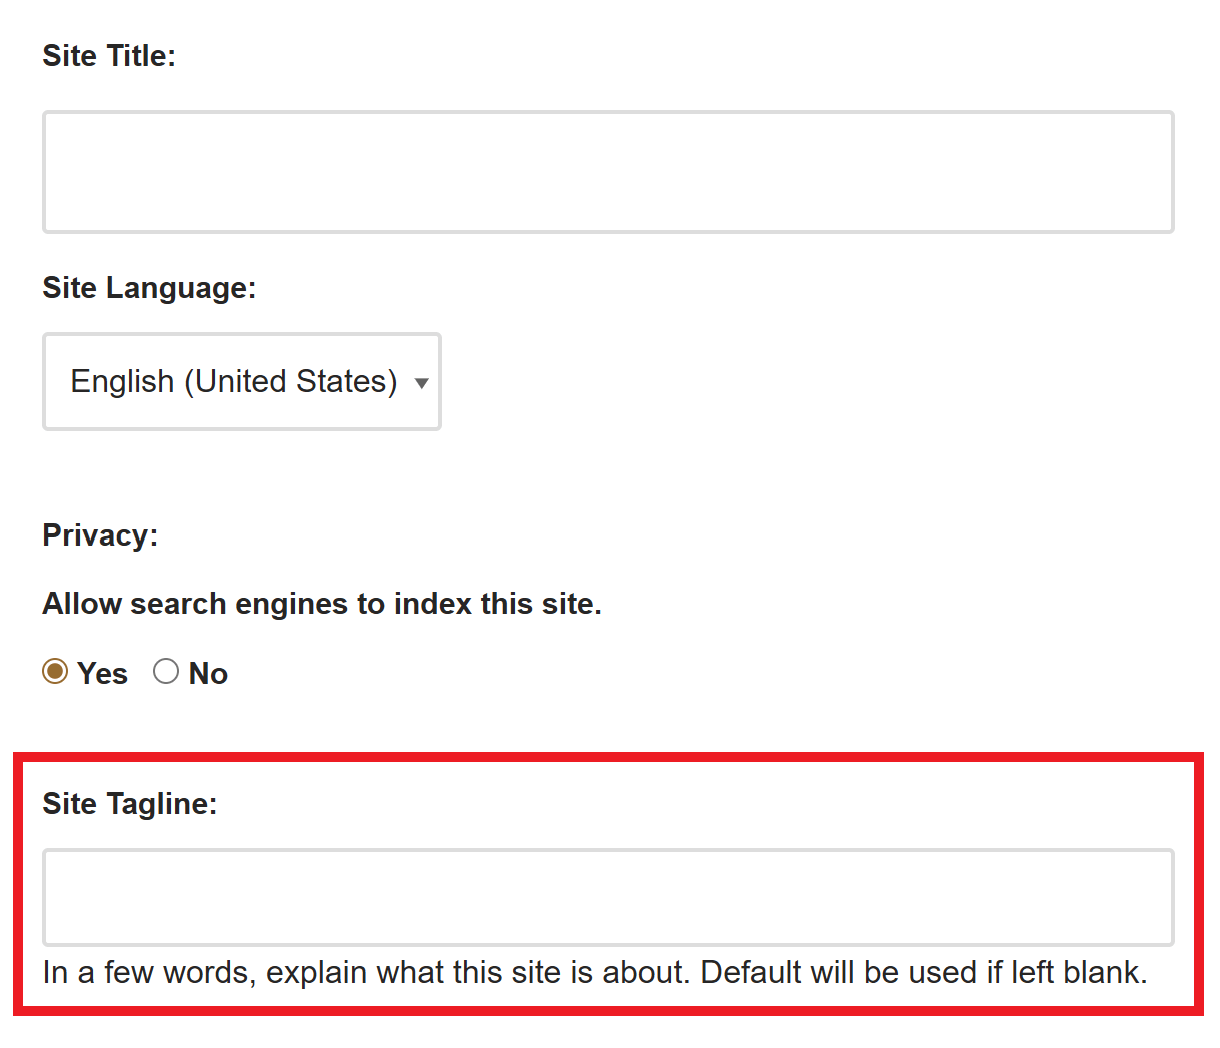Click the "Yes" label text
This screenshot has height=1048, width=1220.
102,674
